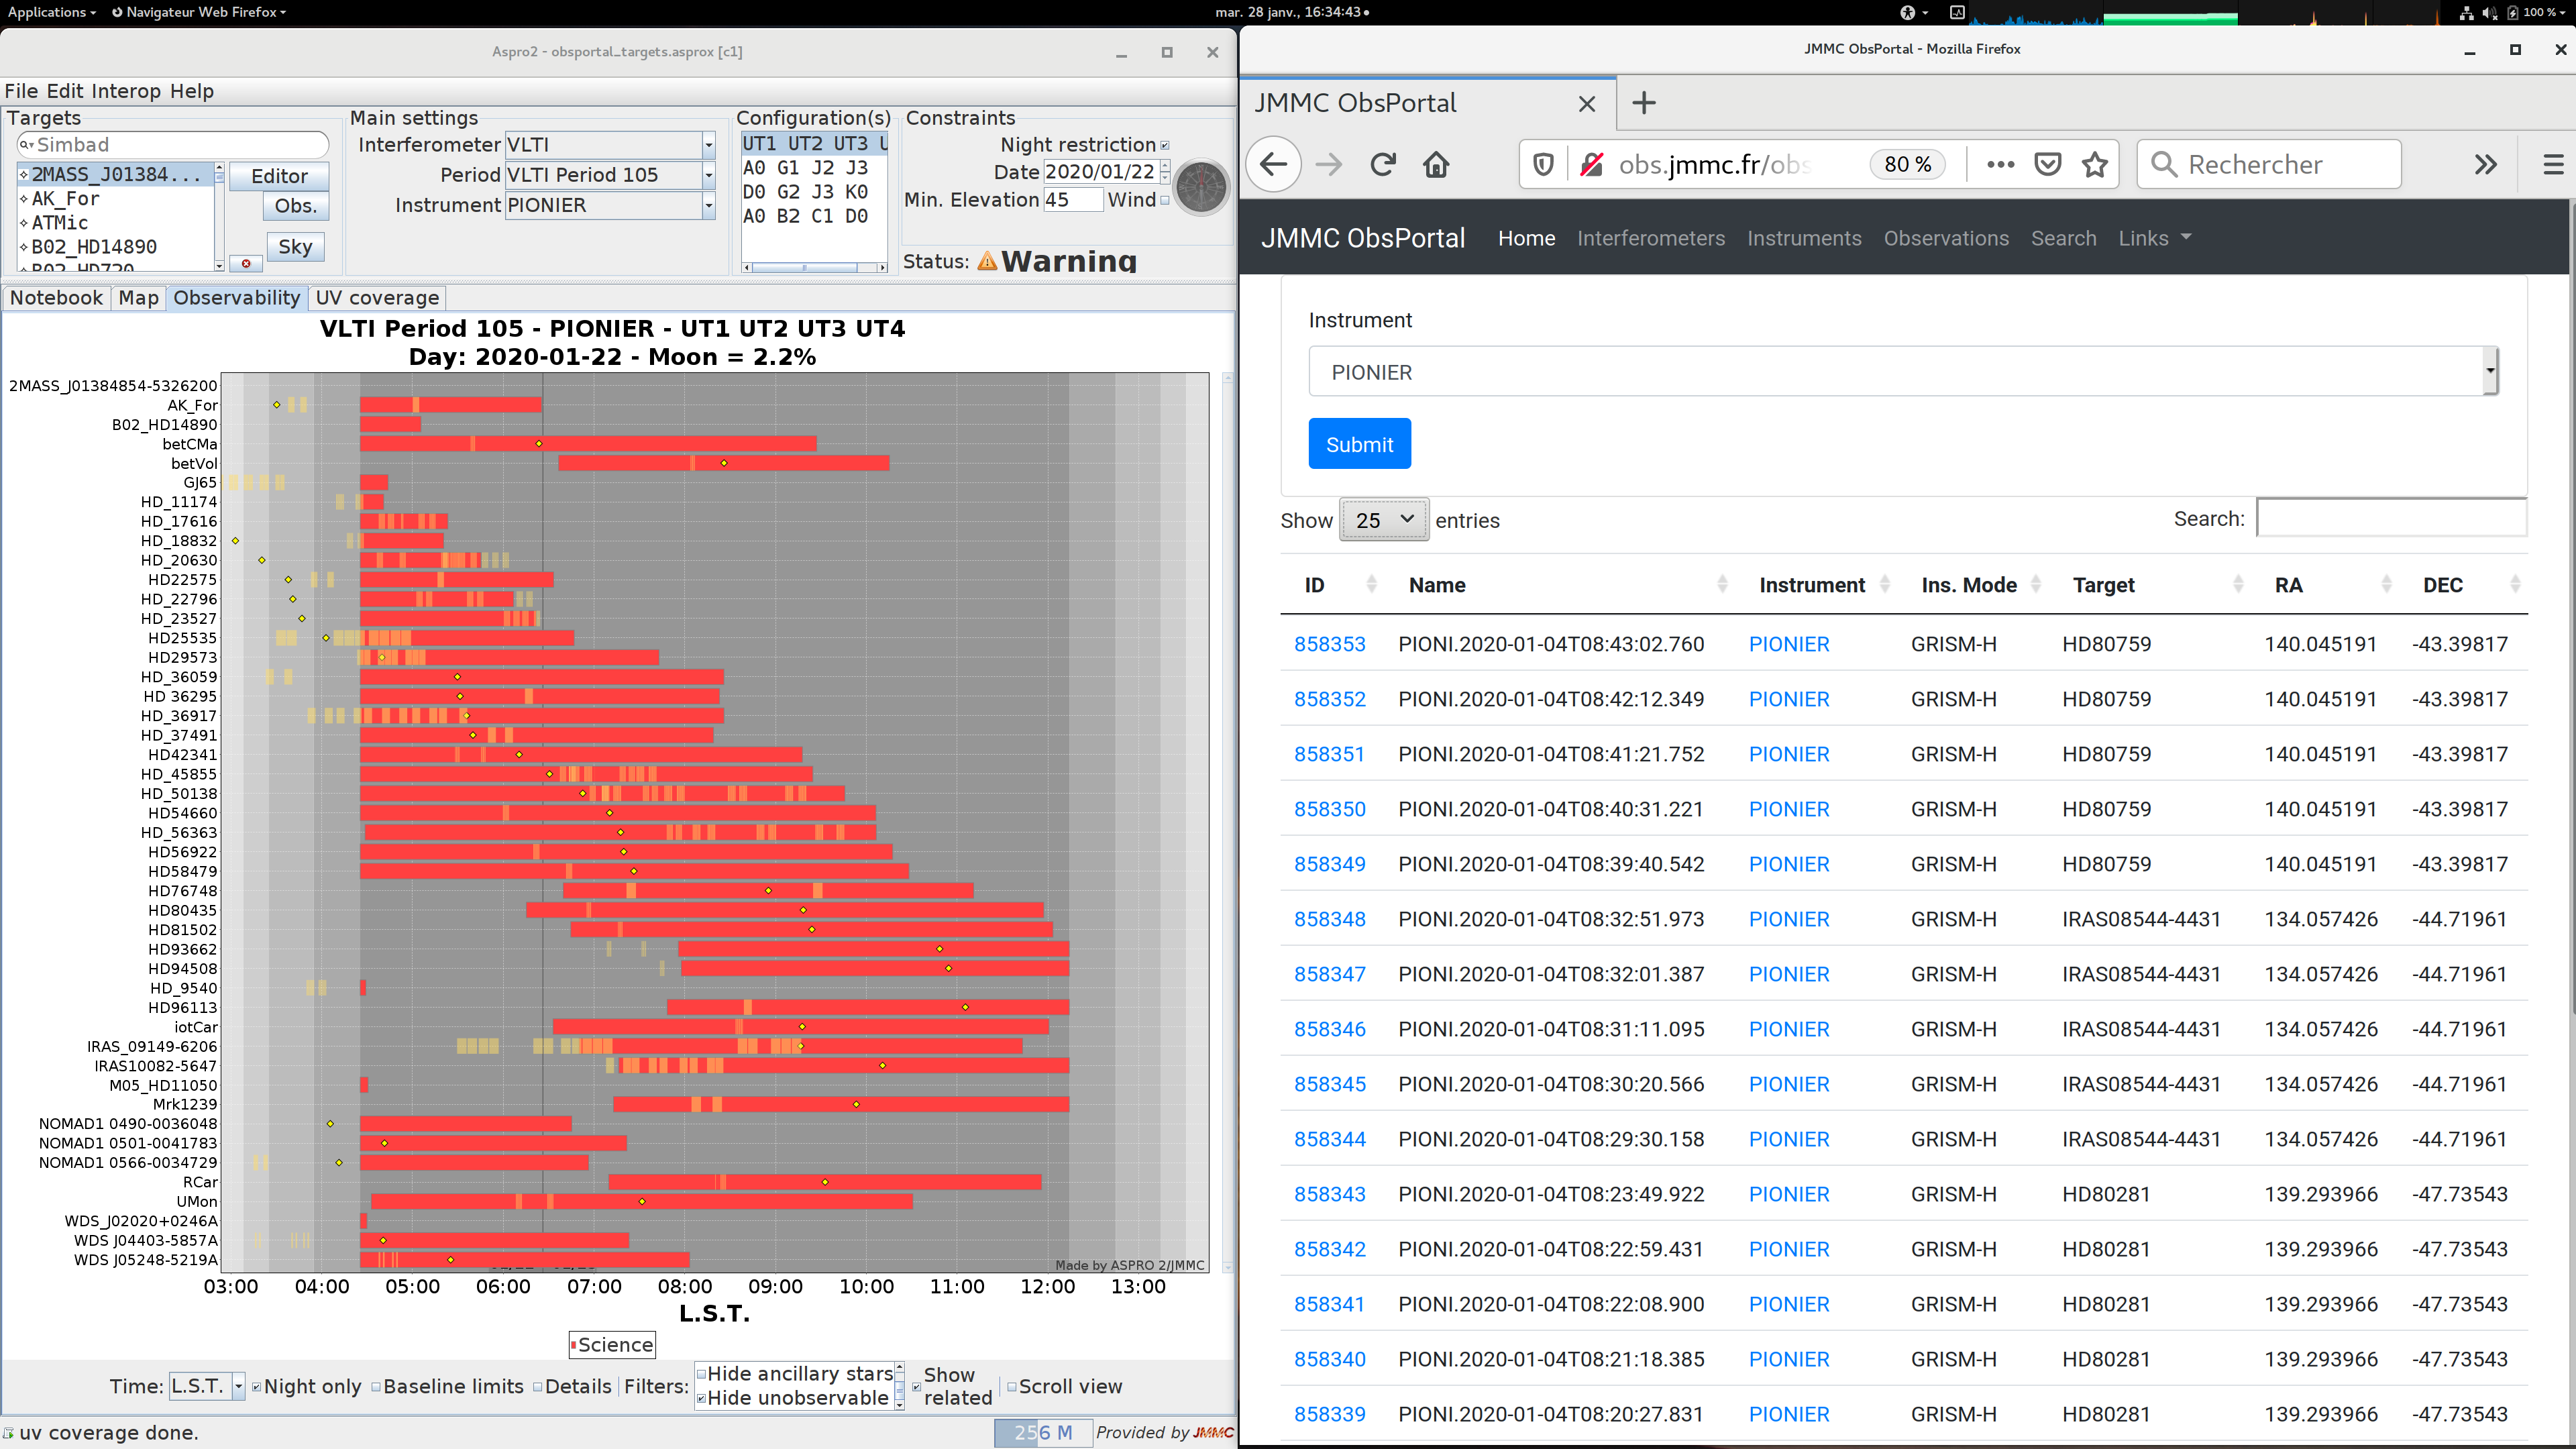Viewport: 2576px width, 1449px height.
Task: Open the Show 25 entries dropdown
Action: point(1384,520)
